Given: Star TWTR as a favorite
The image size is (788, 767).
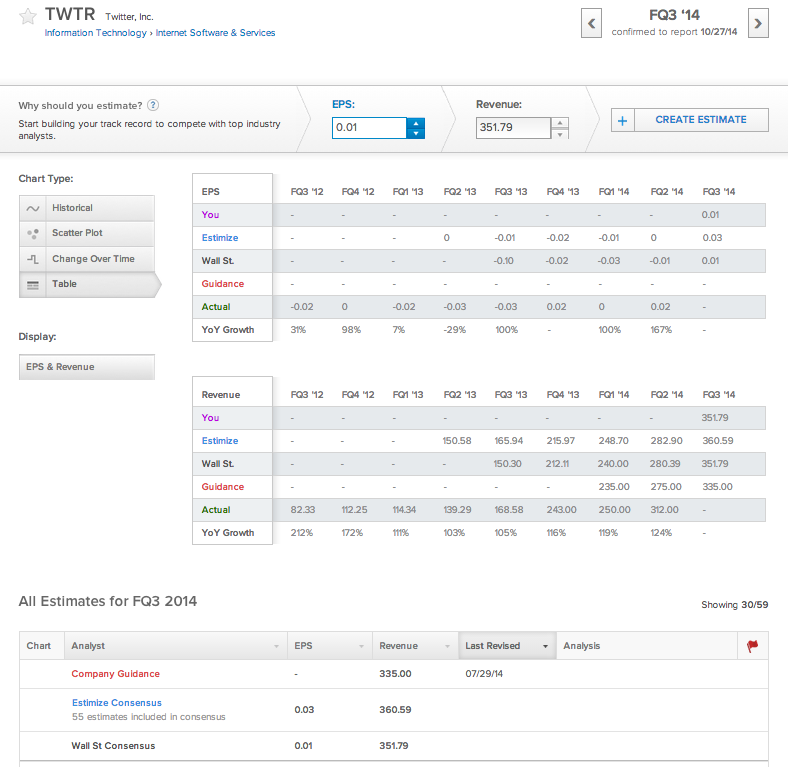Looking at the screenshot, I should (x=28, y=17).
